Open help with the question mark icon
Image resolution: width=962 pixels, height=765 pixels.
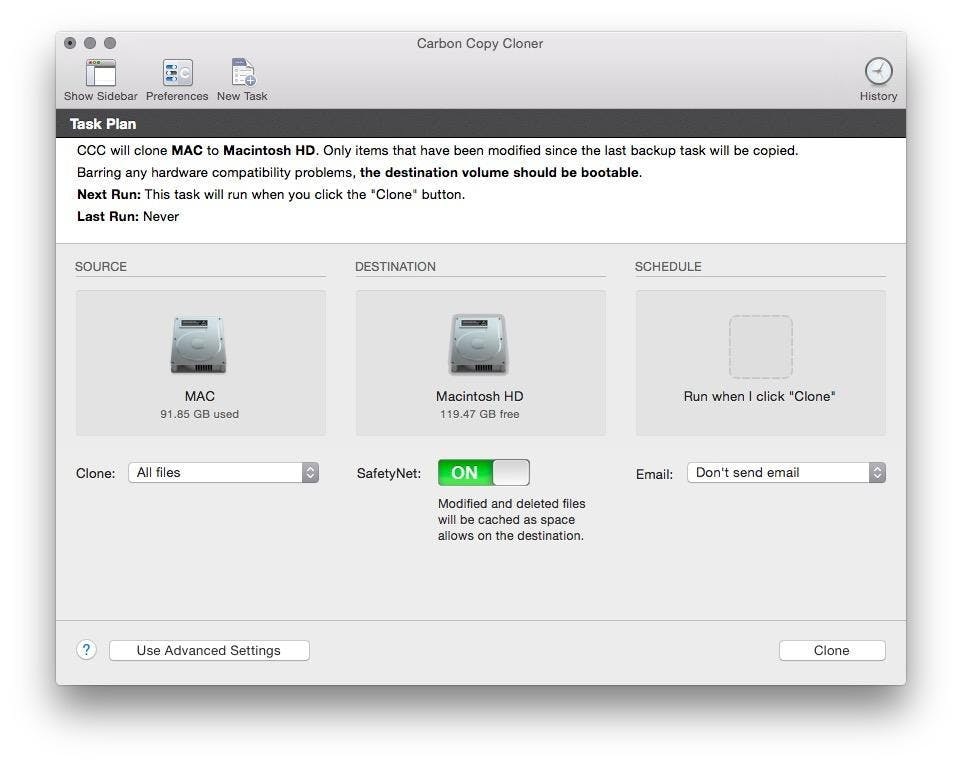[x=86, y=650]
